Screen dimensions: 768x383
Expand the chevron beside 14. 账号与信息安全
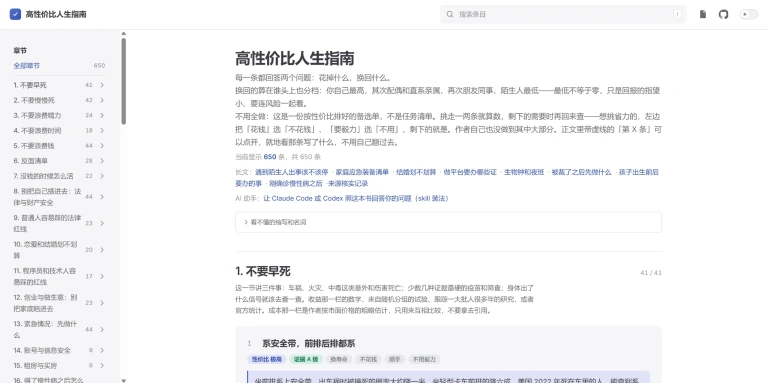click(102, 350)
